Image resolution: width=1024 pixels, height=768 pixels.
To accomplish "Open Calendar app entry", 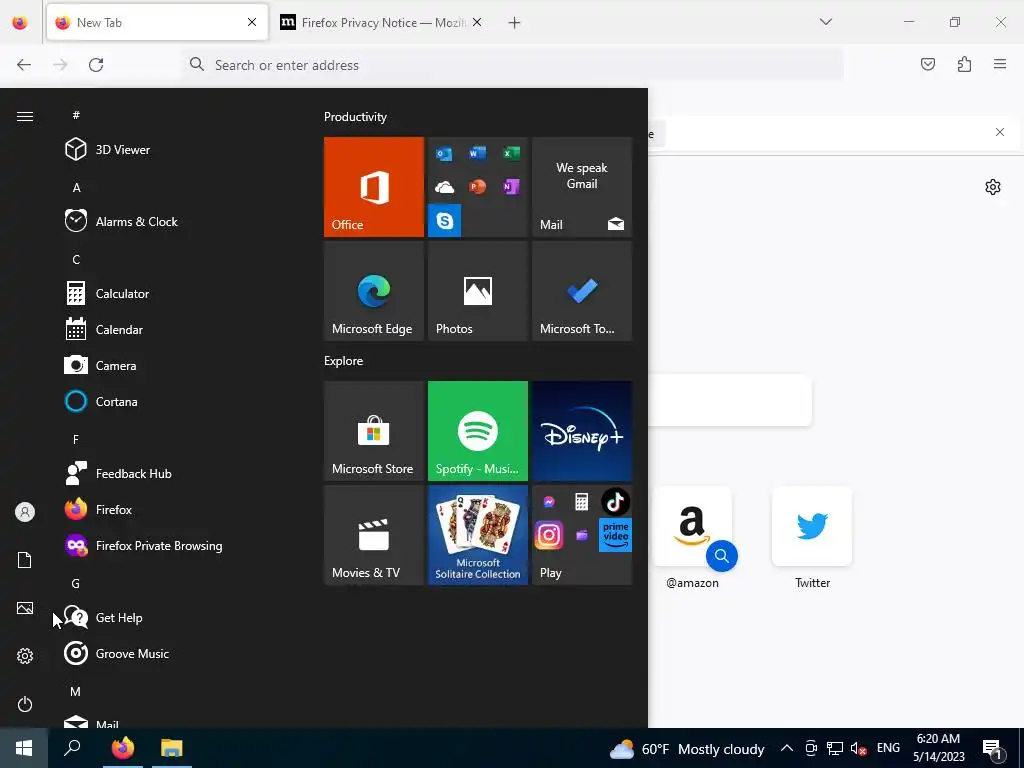I will coord(176,329).
